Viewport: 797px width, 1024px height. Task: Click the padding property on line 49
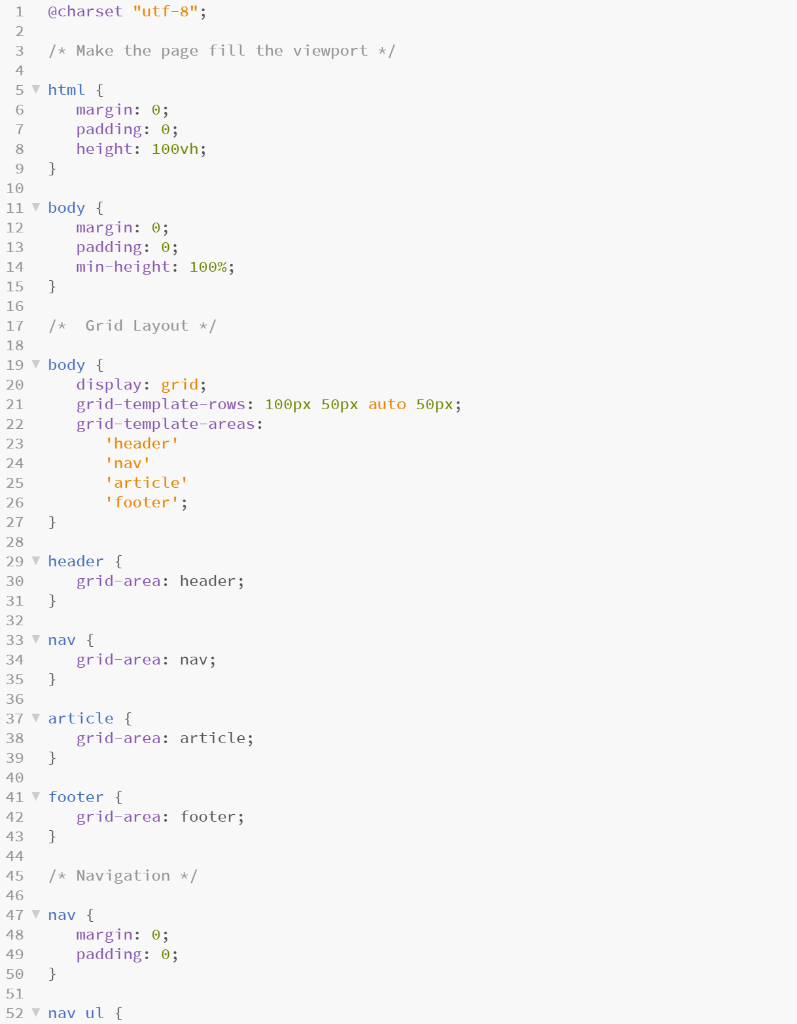click(x=108, y=954)
